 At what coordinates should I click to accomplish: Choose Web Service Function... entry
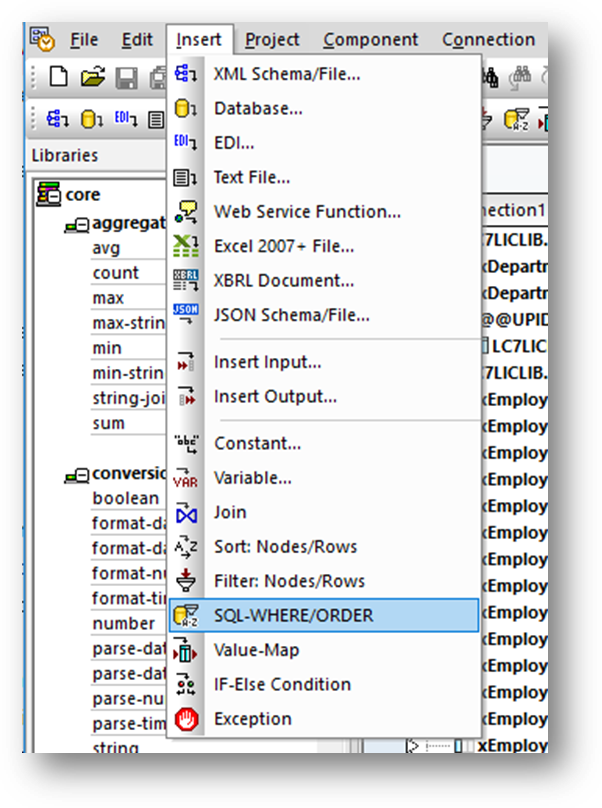pyautogui.click(x=324, y=212)
